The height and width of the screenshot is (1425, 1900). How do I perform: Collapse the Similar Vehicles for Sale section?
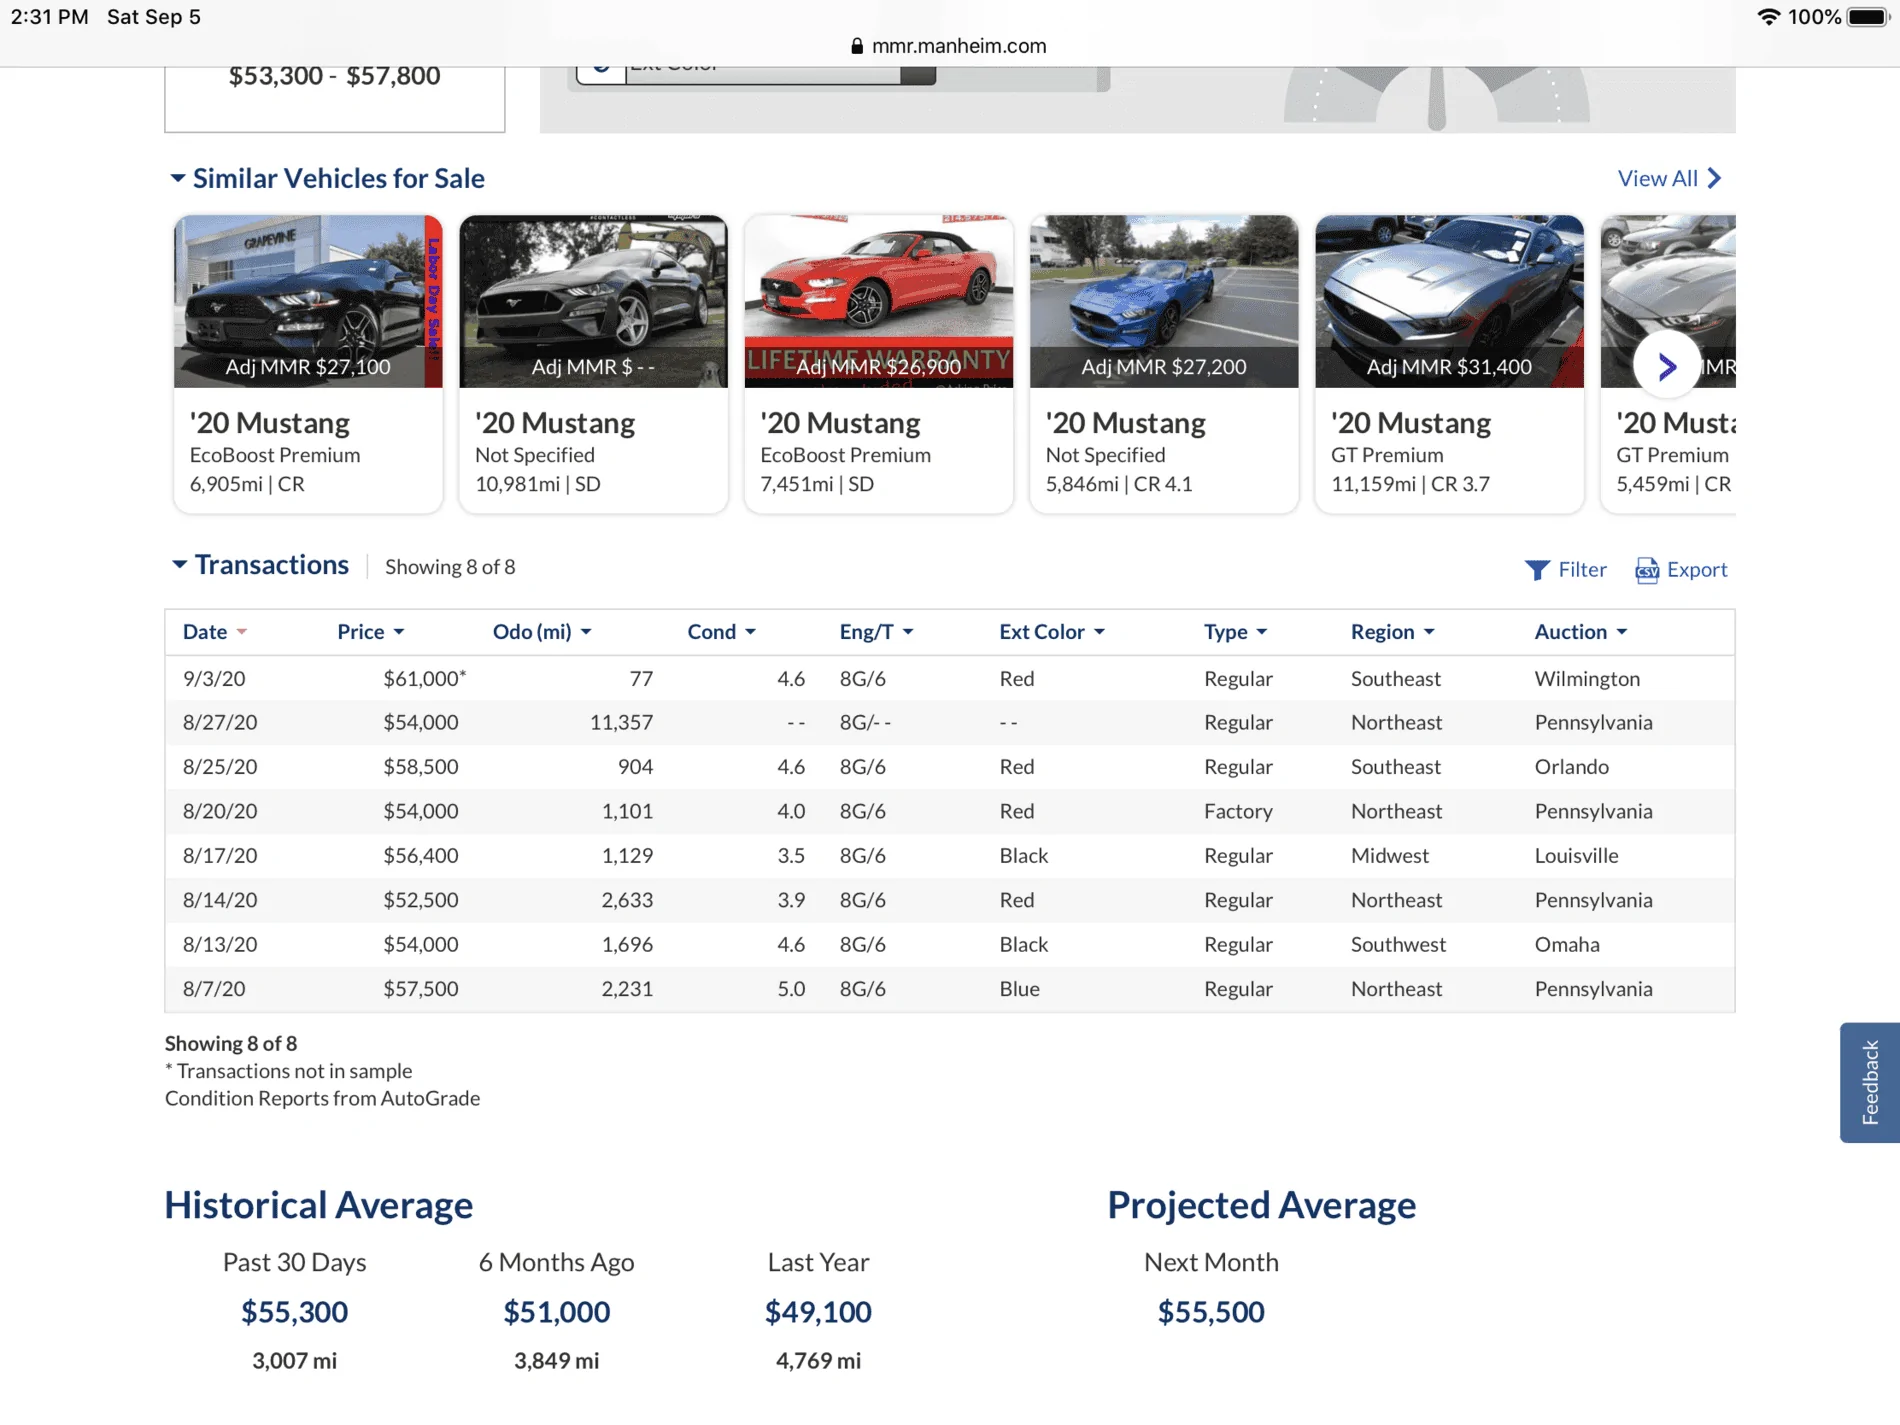[x=328, y=178]
